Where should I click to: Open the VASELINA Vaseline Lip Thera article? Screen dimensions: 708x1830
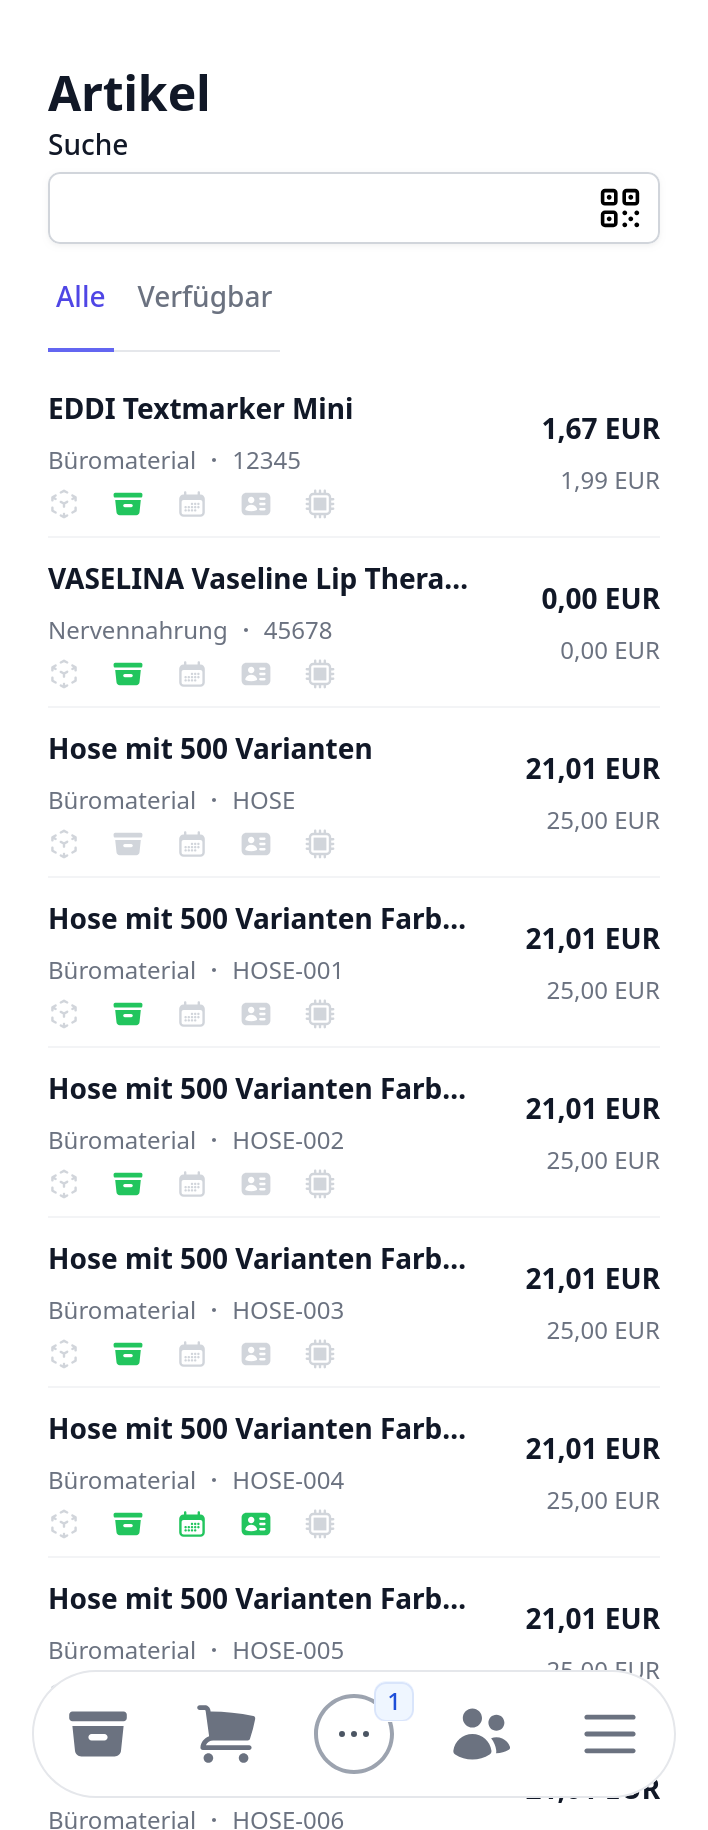coord(258,579)
